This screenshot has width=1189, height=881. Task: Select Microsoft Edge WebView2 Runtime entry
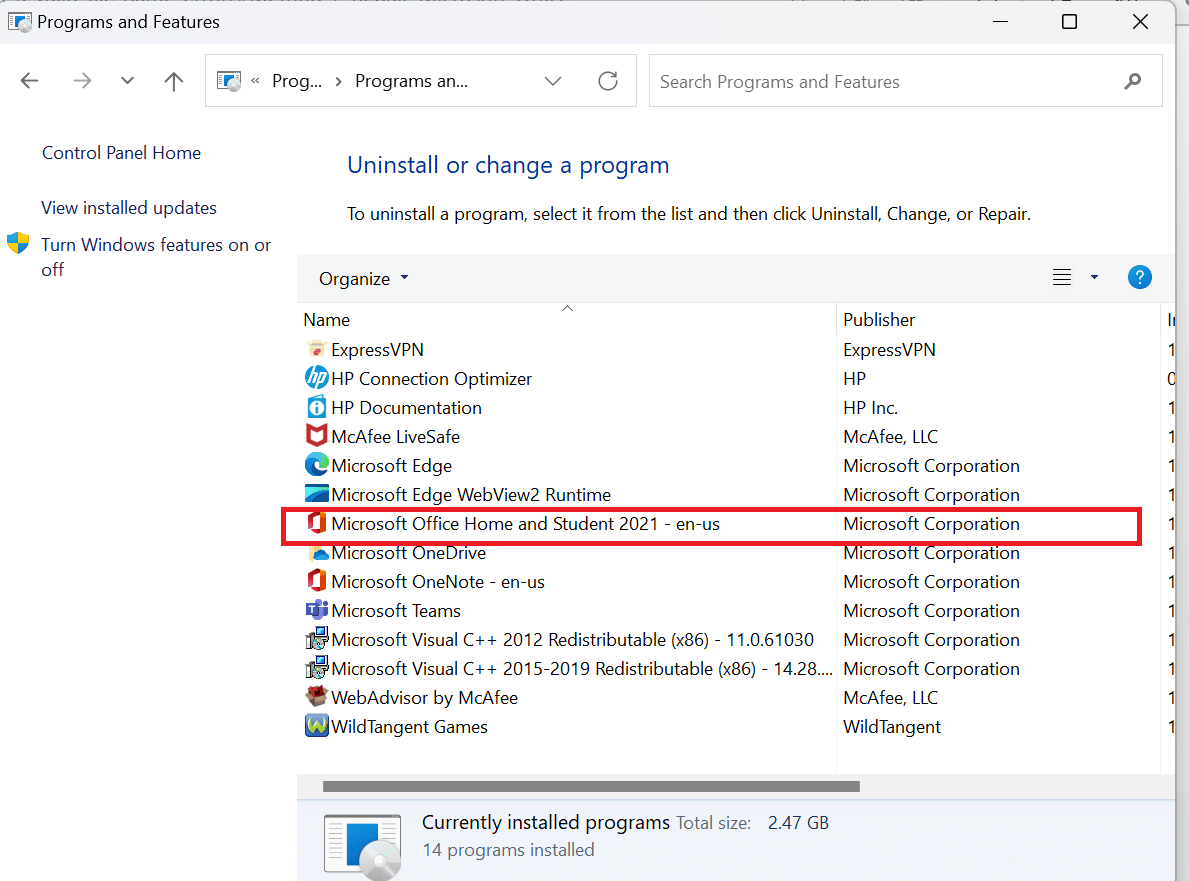(x=471, y=494)
